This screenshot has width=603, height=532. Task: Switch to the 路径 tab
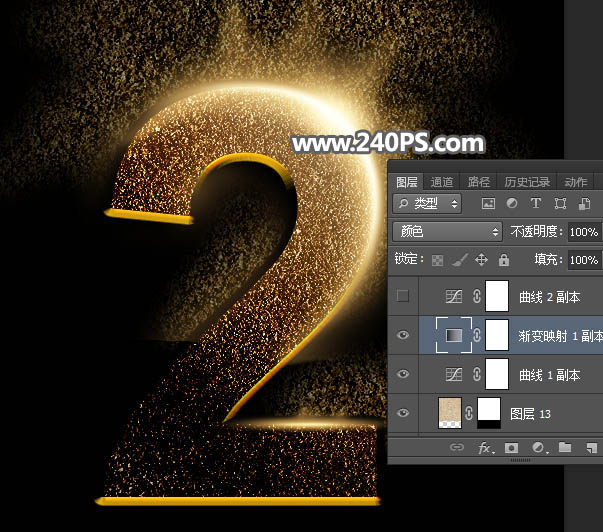coord(478,182)
